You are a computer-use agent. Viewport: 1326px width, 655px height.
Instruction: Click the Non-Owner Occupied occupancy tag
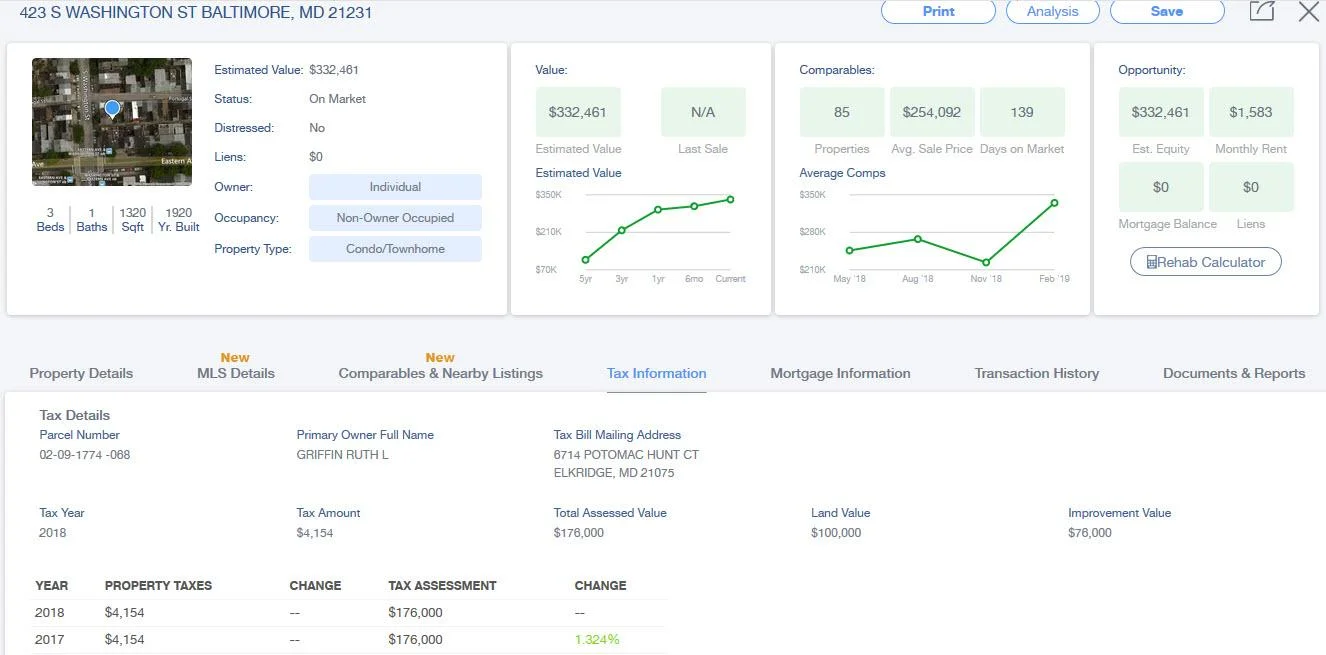tap(395, 218)
